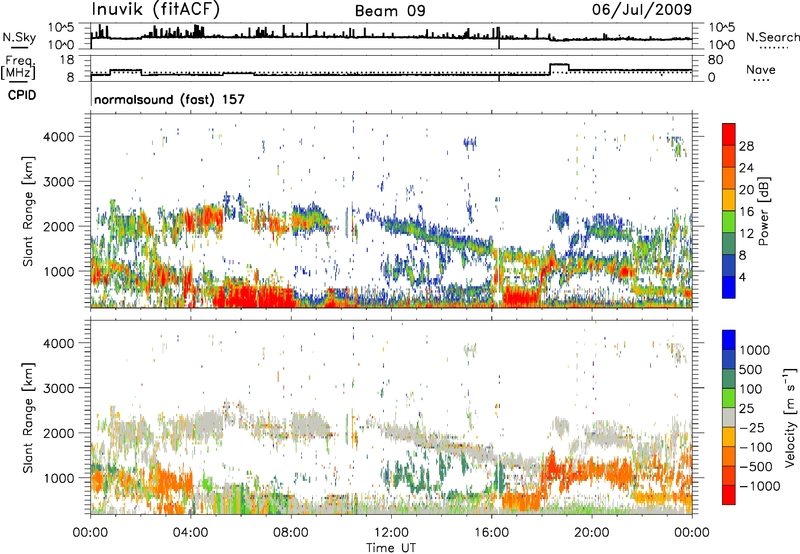Screen dimensions: 800x554
Task: Click the gray segment of the velocity colorbar
Action: point(729,418)
